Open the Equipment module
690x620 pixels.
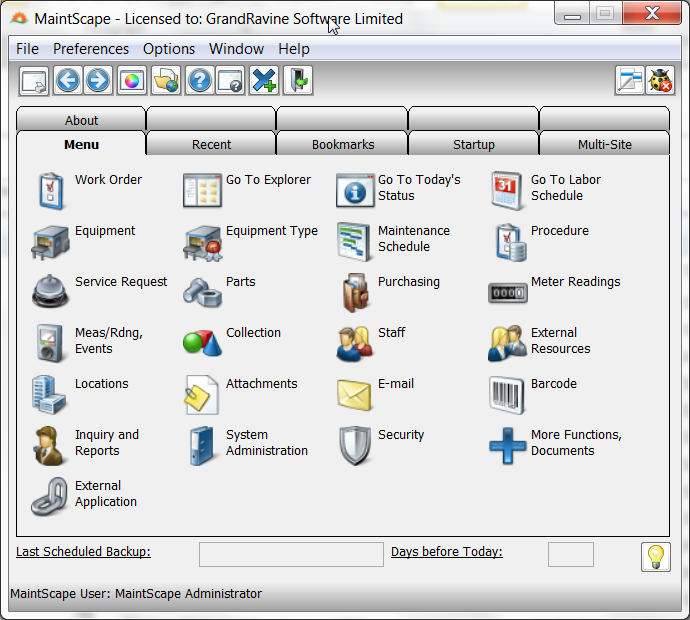tap(50, 242)
